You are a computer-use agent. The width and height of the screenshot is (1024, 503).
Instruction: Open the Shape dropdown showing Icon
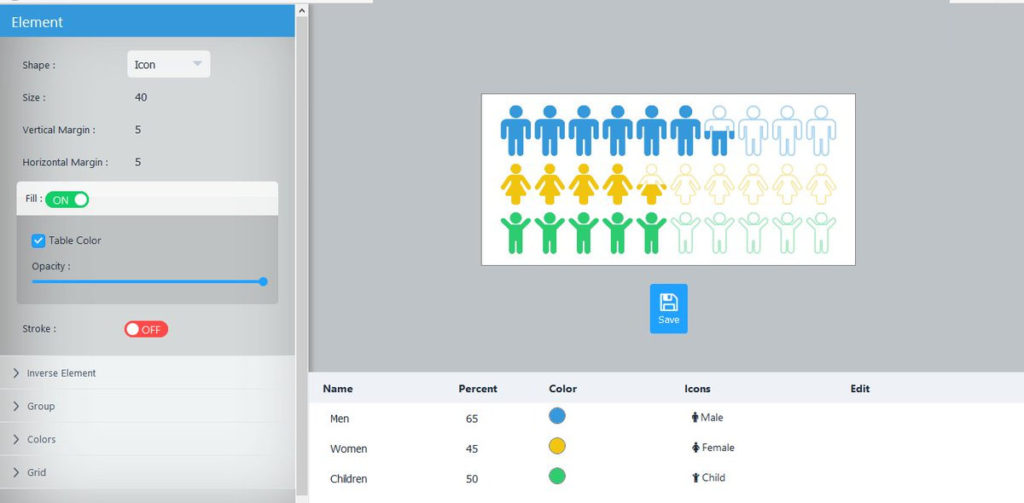(x=168, y=64)
